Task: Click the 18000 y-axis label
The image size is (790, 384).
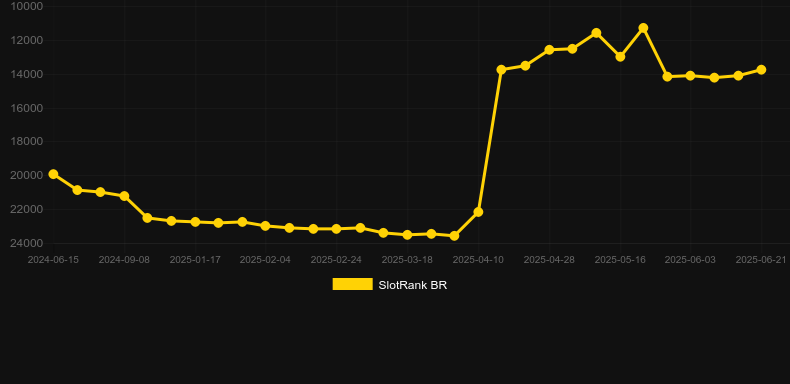Action: [26, 142]
